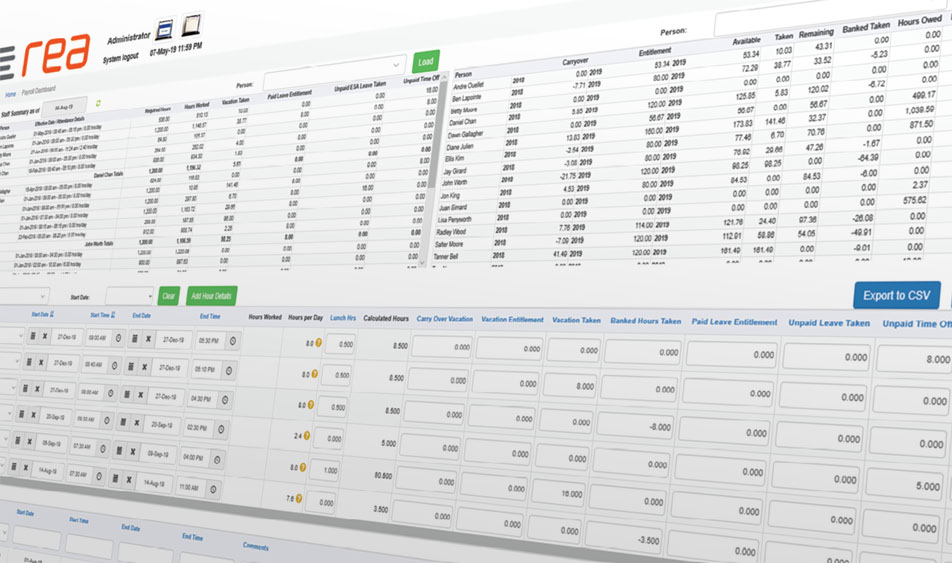
Task: Select Andre Ouellet in the person table
Action: coord(468,86)
